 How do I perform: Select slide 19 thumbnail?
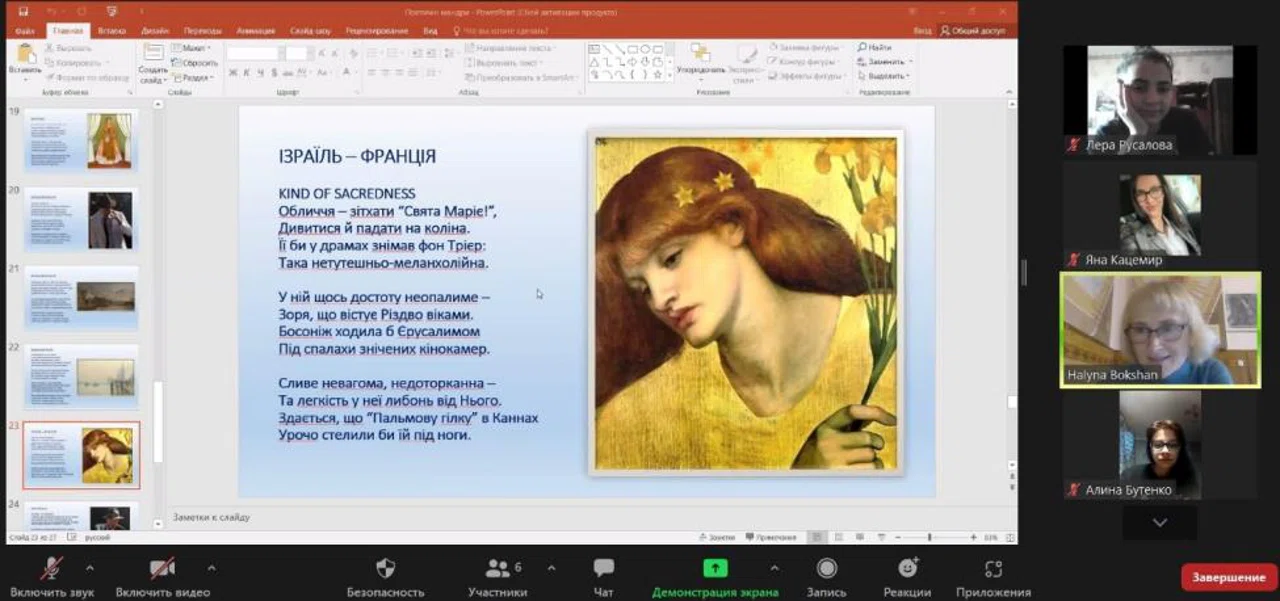click(x=82, y=140)
